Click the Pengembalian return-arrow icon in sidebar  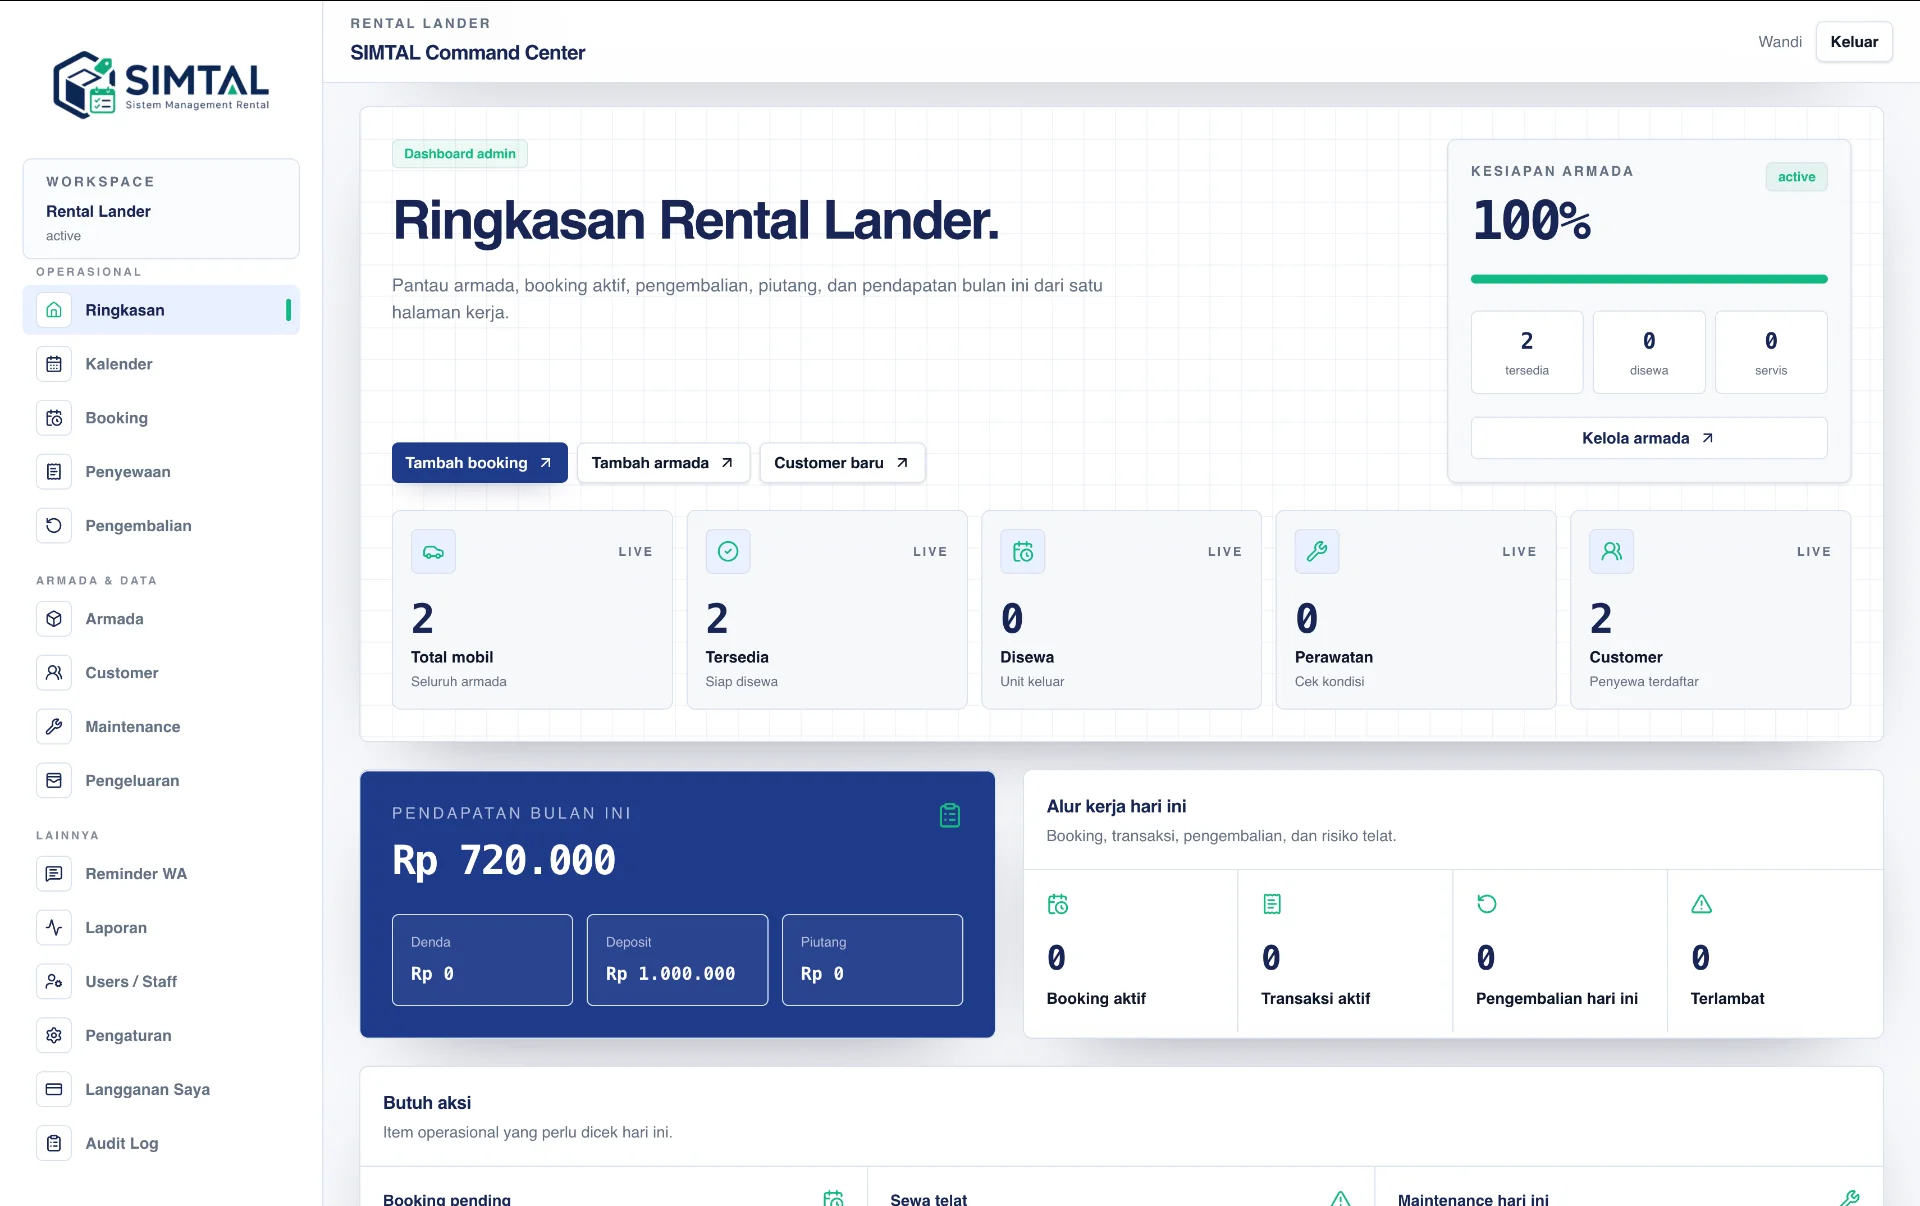pyautogui.click(x=54, y=526)
